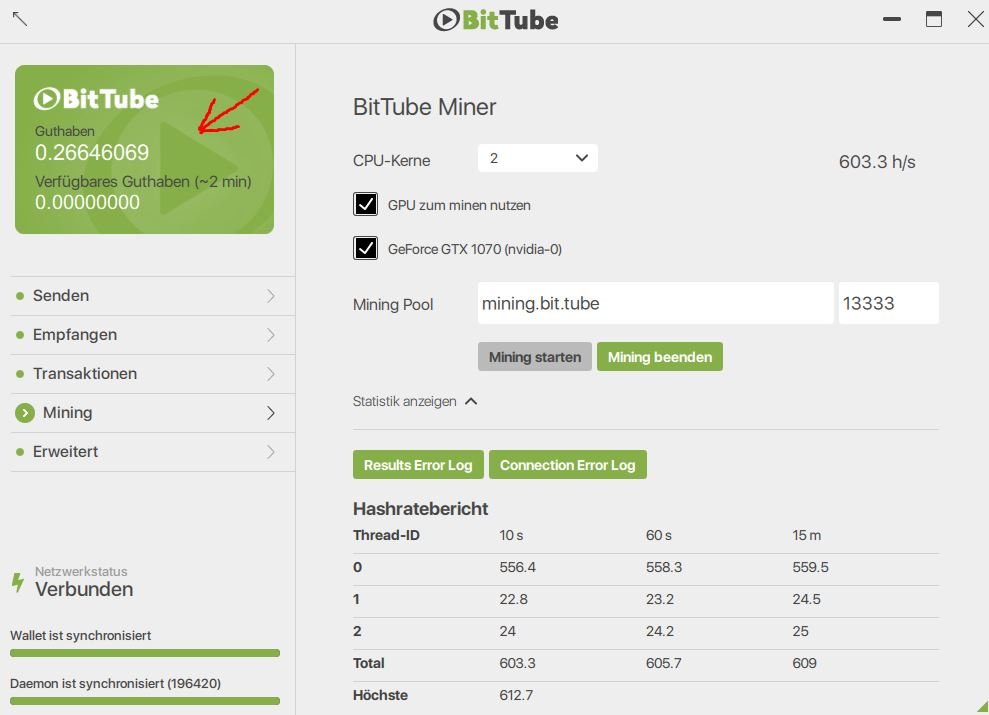989x715 pixels.
Task: Click the daemon sync progress bar
Action: pyautogui.click(x=145, y=701)
